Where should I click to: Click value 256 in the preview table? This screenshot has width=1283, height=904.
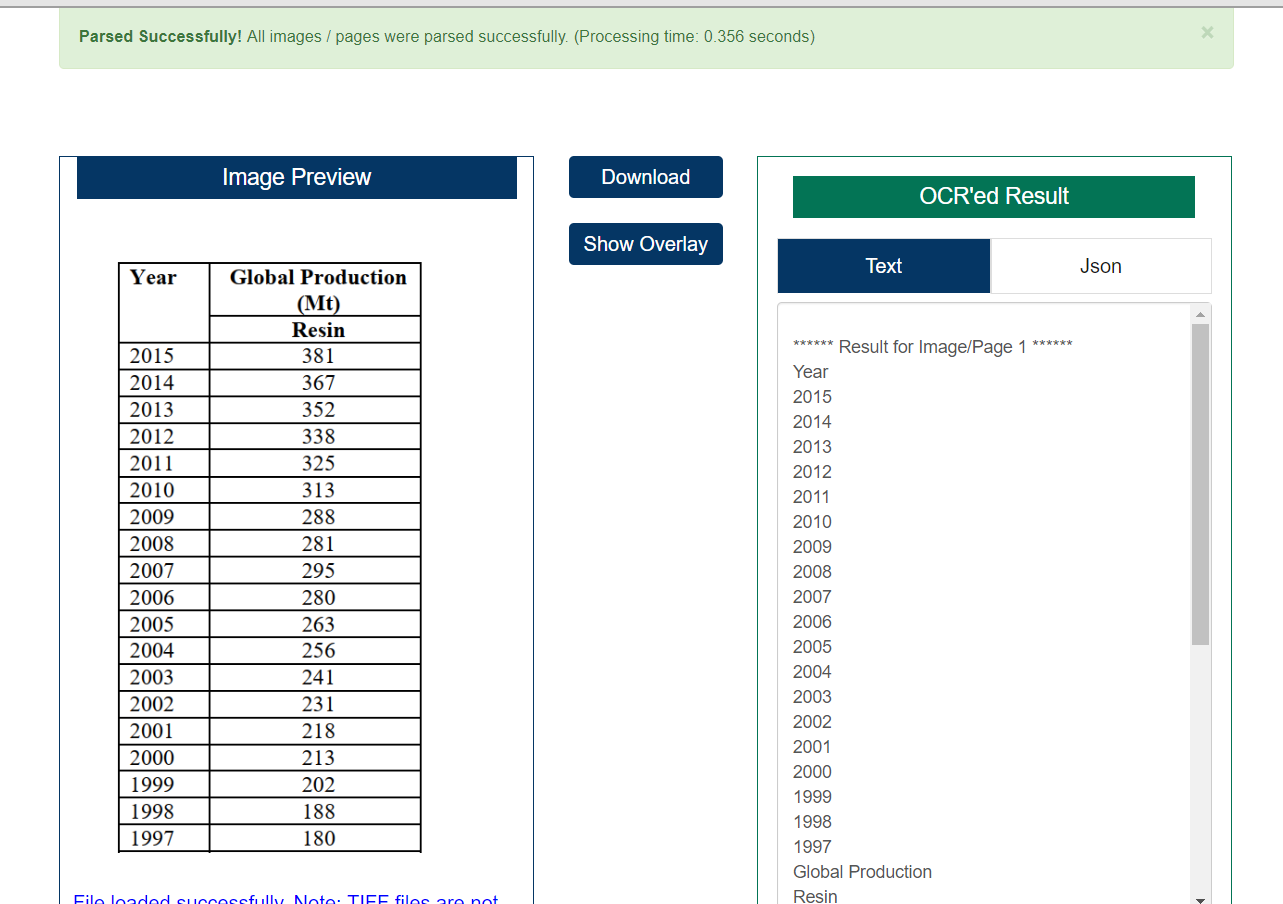318,651
